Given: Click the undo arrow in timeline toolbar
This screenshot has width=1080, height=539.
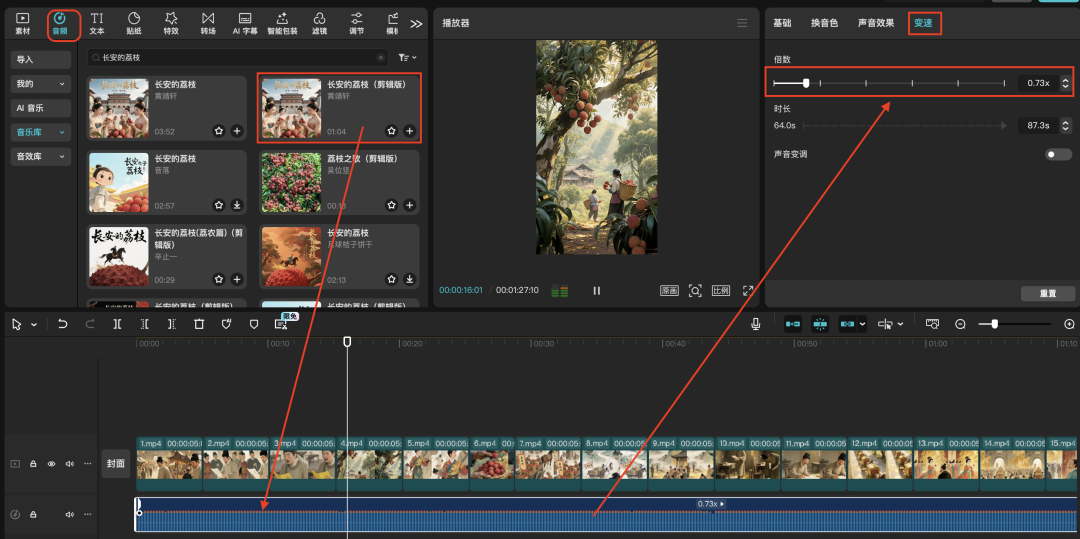Looking at the screenshot, I should coord(63,324).
